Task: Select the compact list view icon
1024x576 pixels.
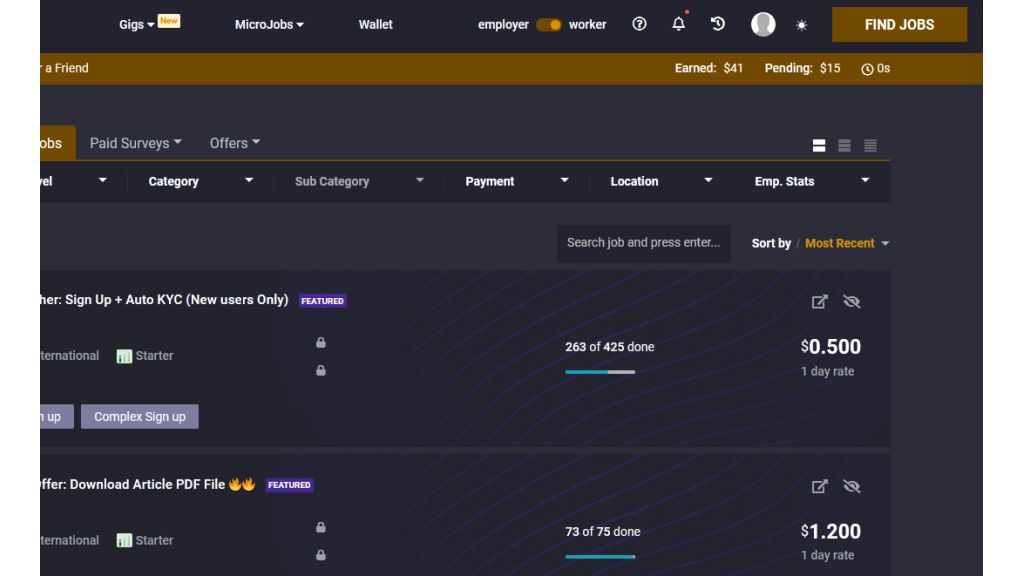Action: pos(870,146)
